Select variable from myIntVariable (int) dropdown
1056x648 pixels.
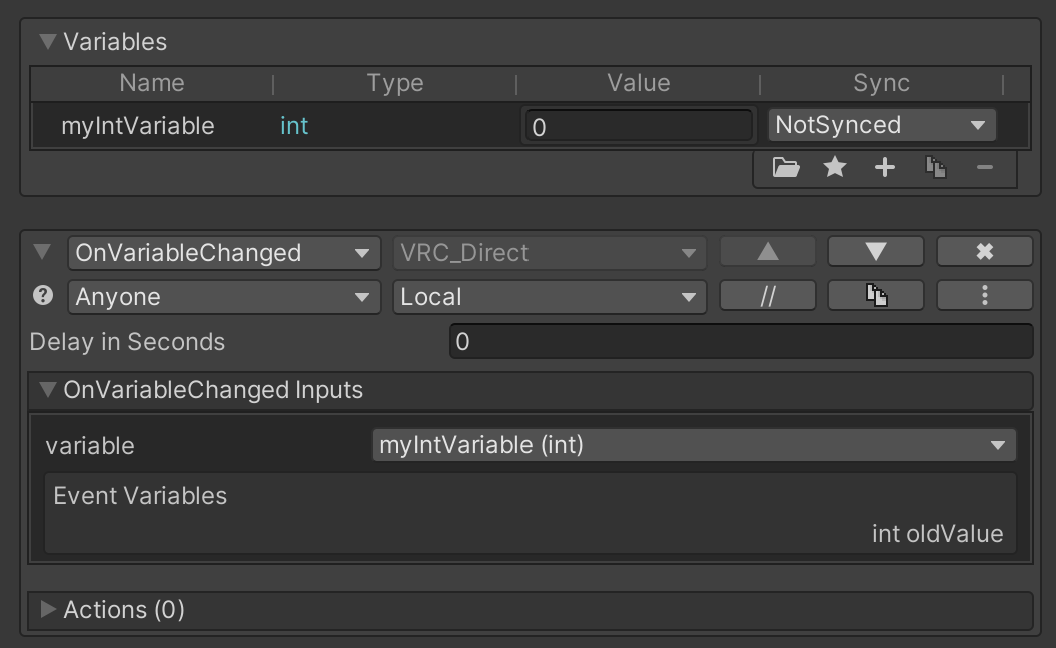(x=694, y=445)
